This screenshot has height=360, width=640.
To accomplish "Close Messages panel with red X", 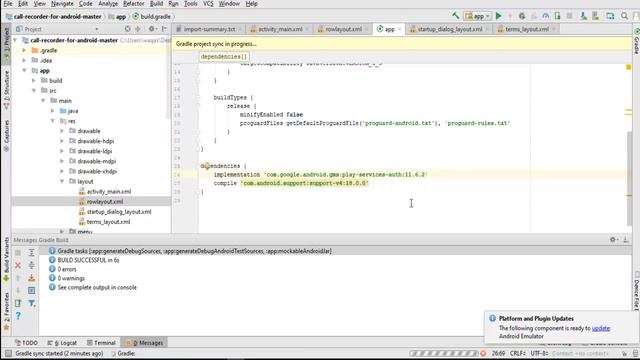I will 18,265.
